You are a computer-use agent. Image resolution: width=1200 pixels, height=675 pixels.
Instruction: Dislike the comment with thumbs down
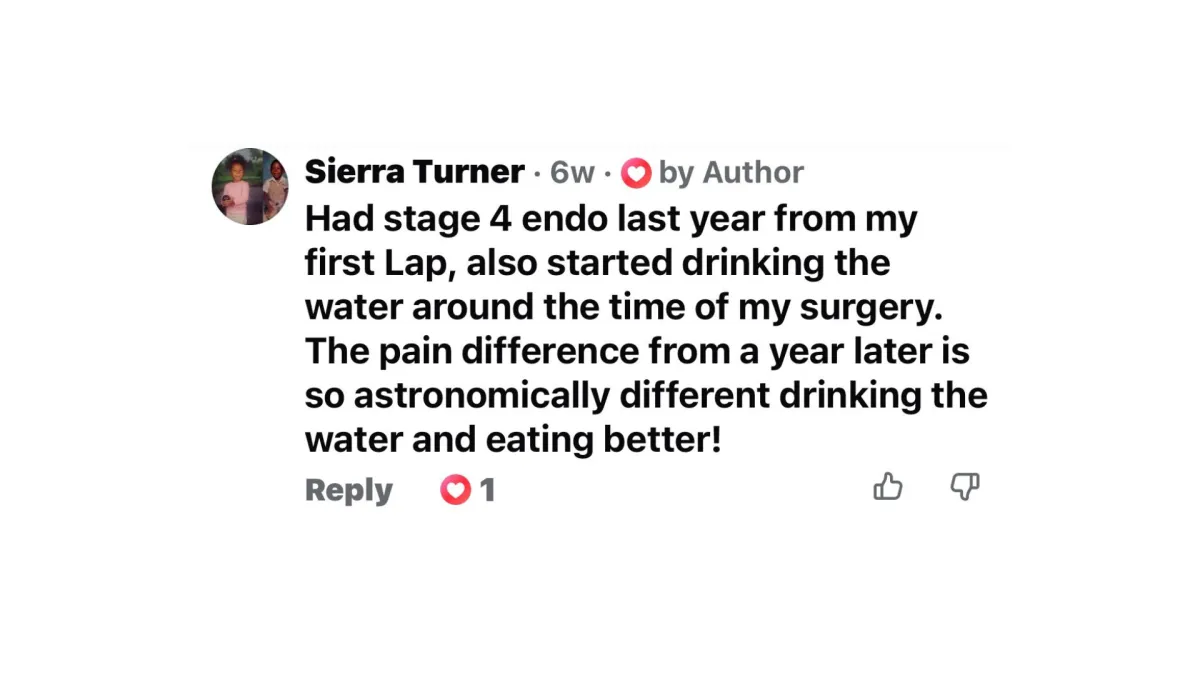(964, 487)
